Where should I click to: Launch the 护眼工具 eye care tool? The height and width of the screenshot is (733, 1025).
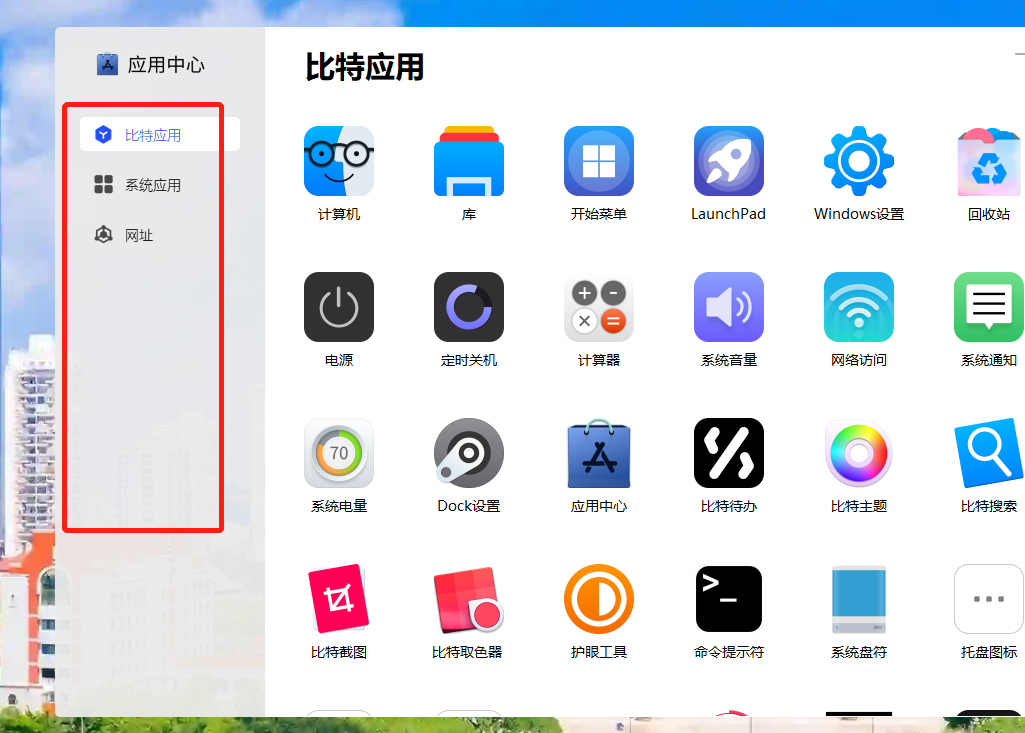(x=599, y=599)
